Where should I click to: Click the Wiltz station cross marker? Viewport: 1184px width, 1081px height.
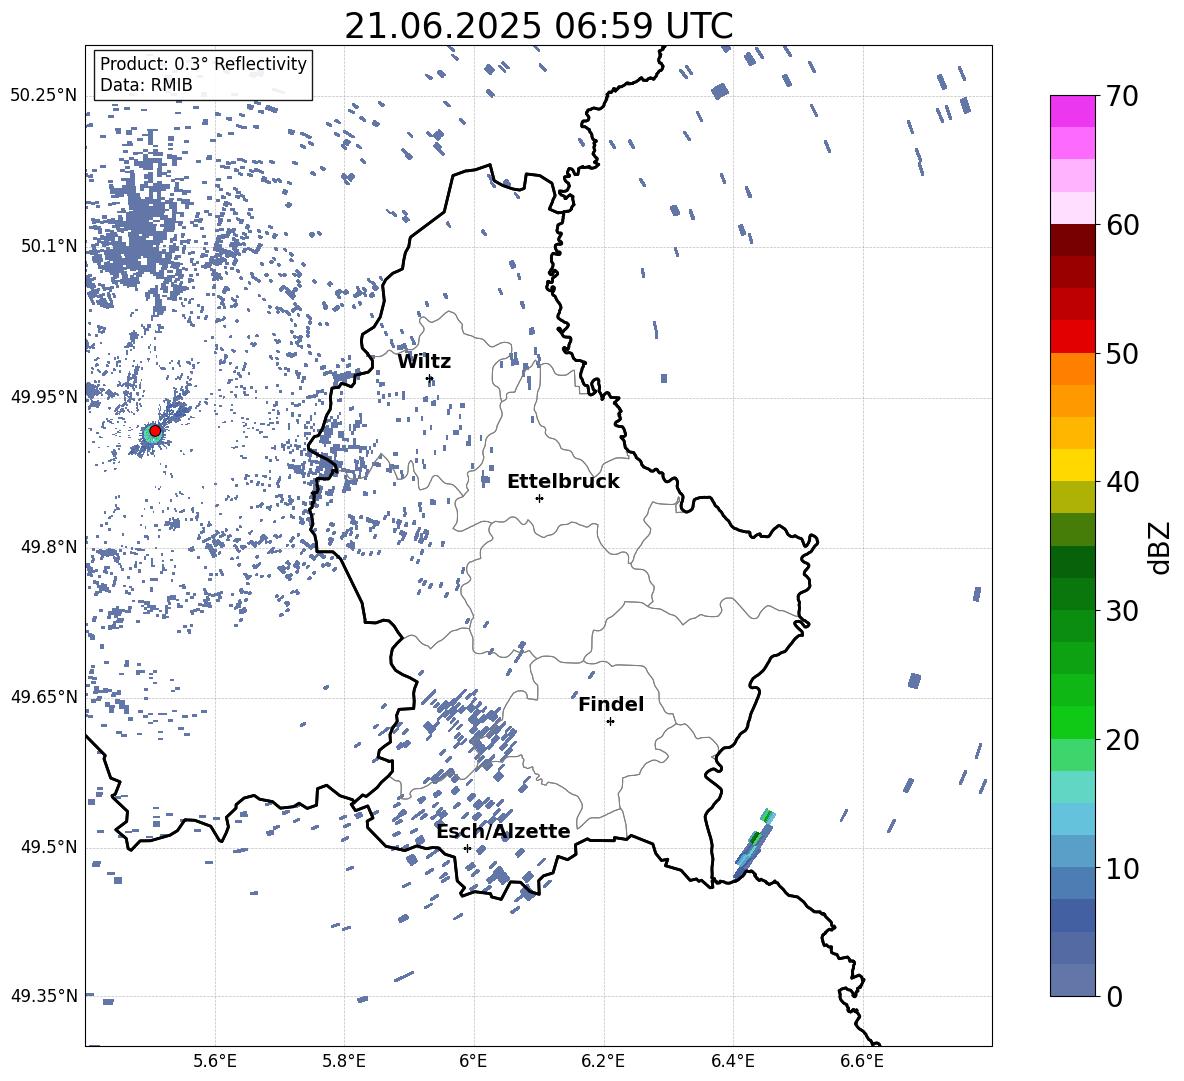tap(430, 379)
